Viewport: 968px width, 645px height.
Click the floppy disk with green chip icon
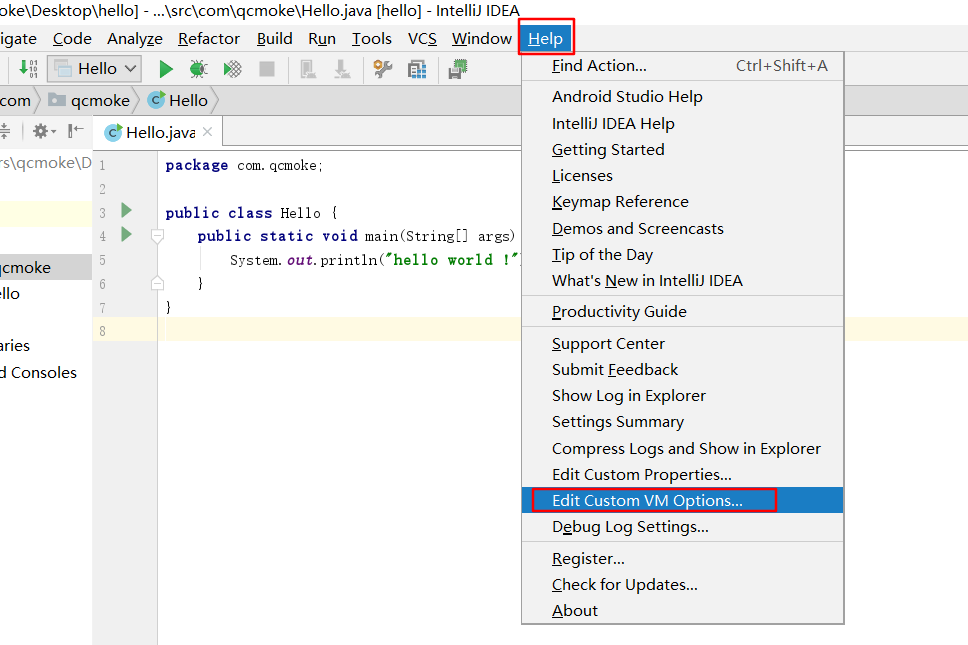(457, 69)
